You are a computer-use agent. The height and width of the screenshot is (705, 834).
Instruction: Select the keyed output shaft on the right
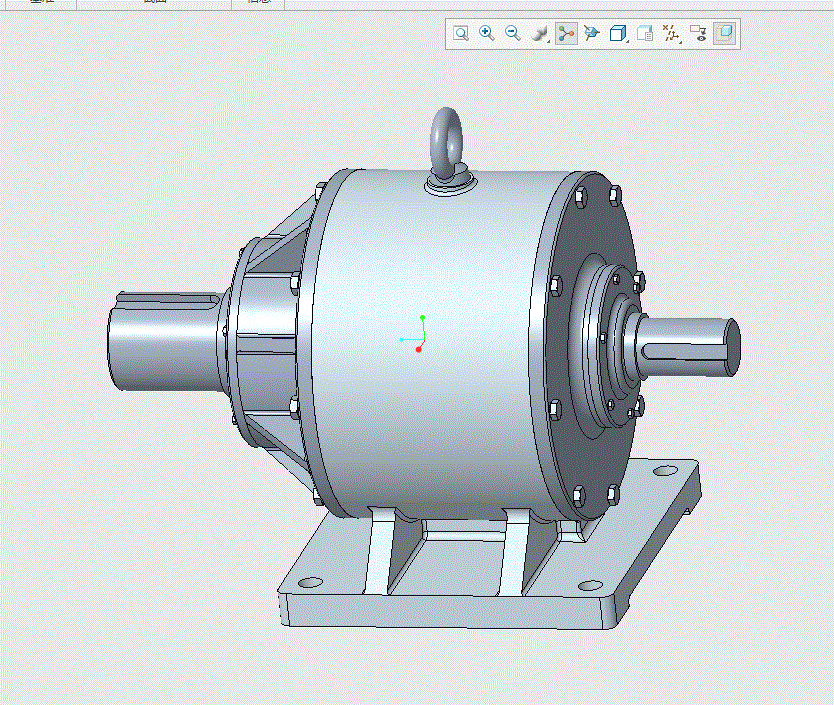tap(689, 346)
